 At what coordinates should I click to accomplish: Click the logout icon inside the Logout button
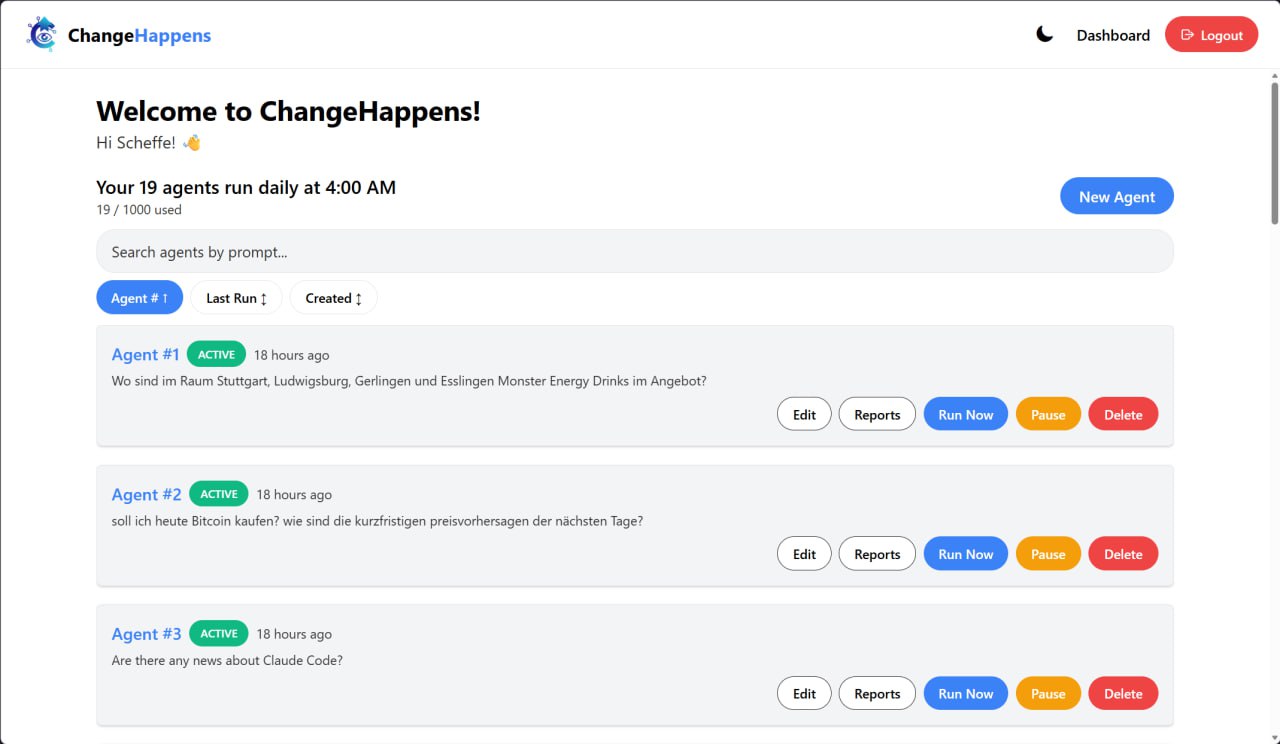coord(1189,34)
